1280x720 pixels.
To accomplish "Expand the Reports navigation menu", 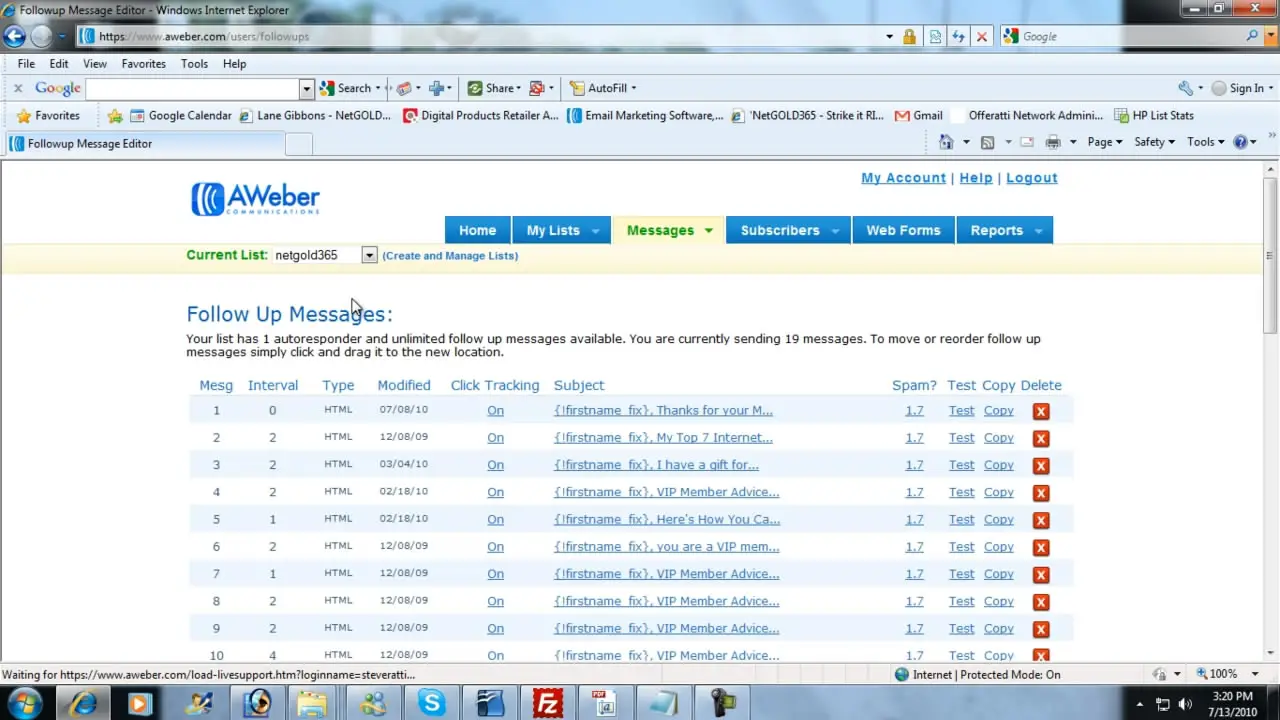I will click(x=1004, y=230).
